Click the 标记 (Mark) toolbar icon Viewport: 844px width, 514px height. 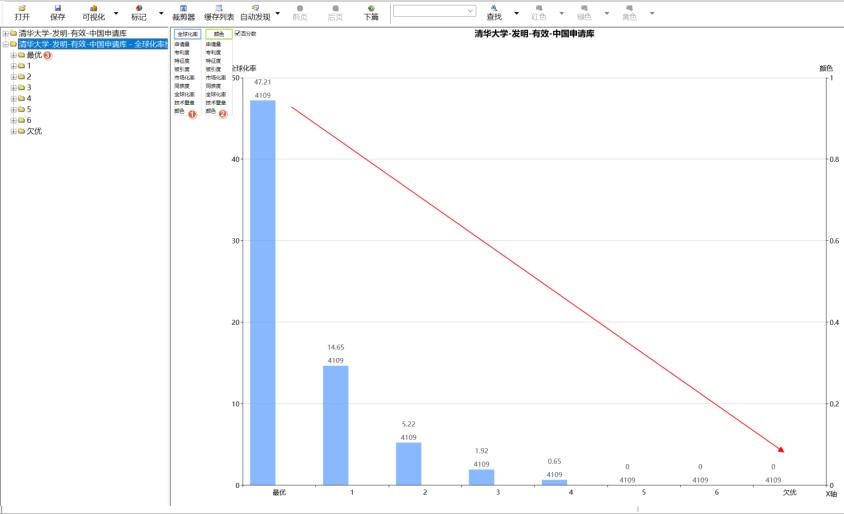pyautogui.click(x=138, y=12)
